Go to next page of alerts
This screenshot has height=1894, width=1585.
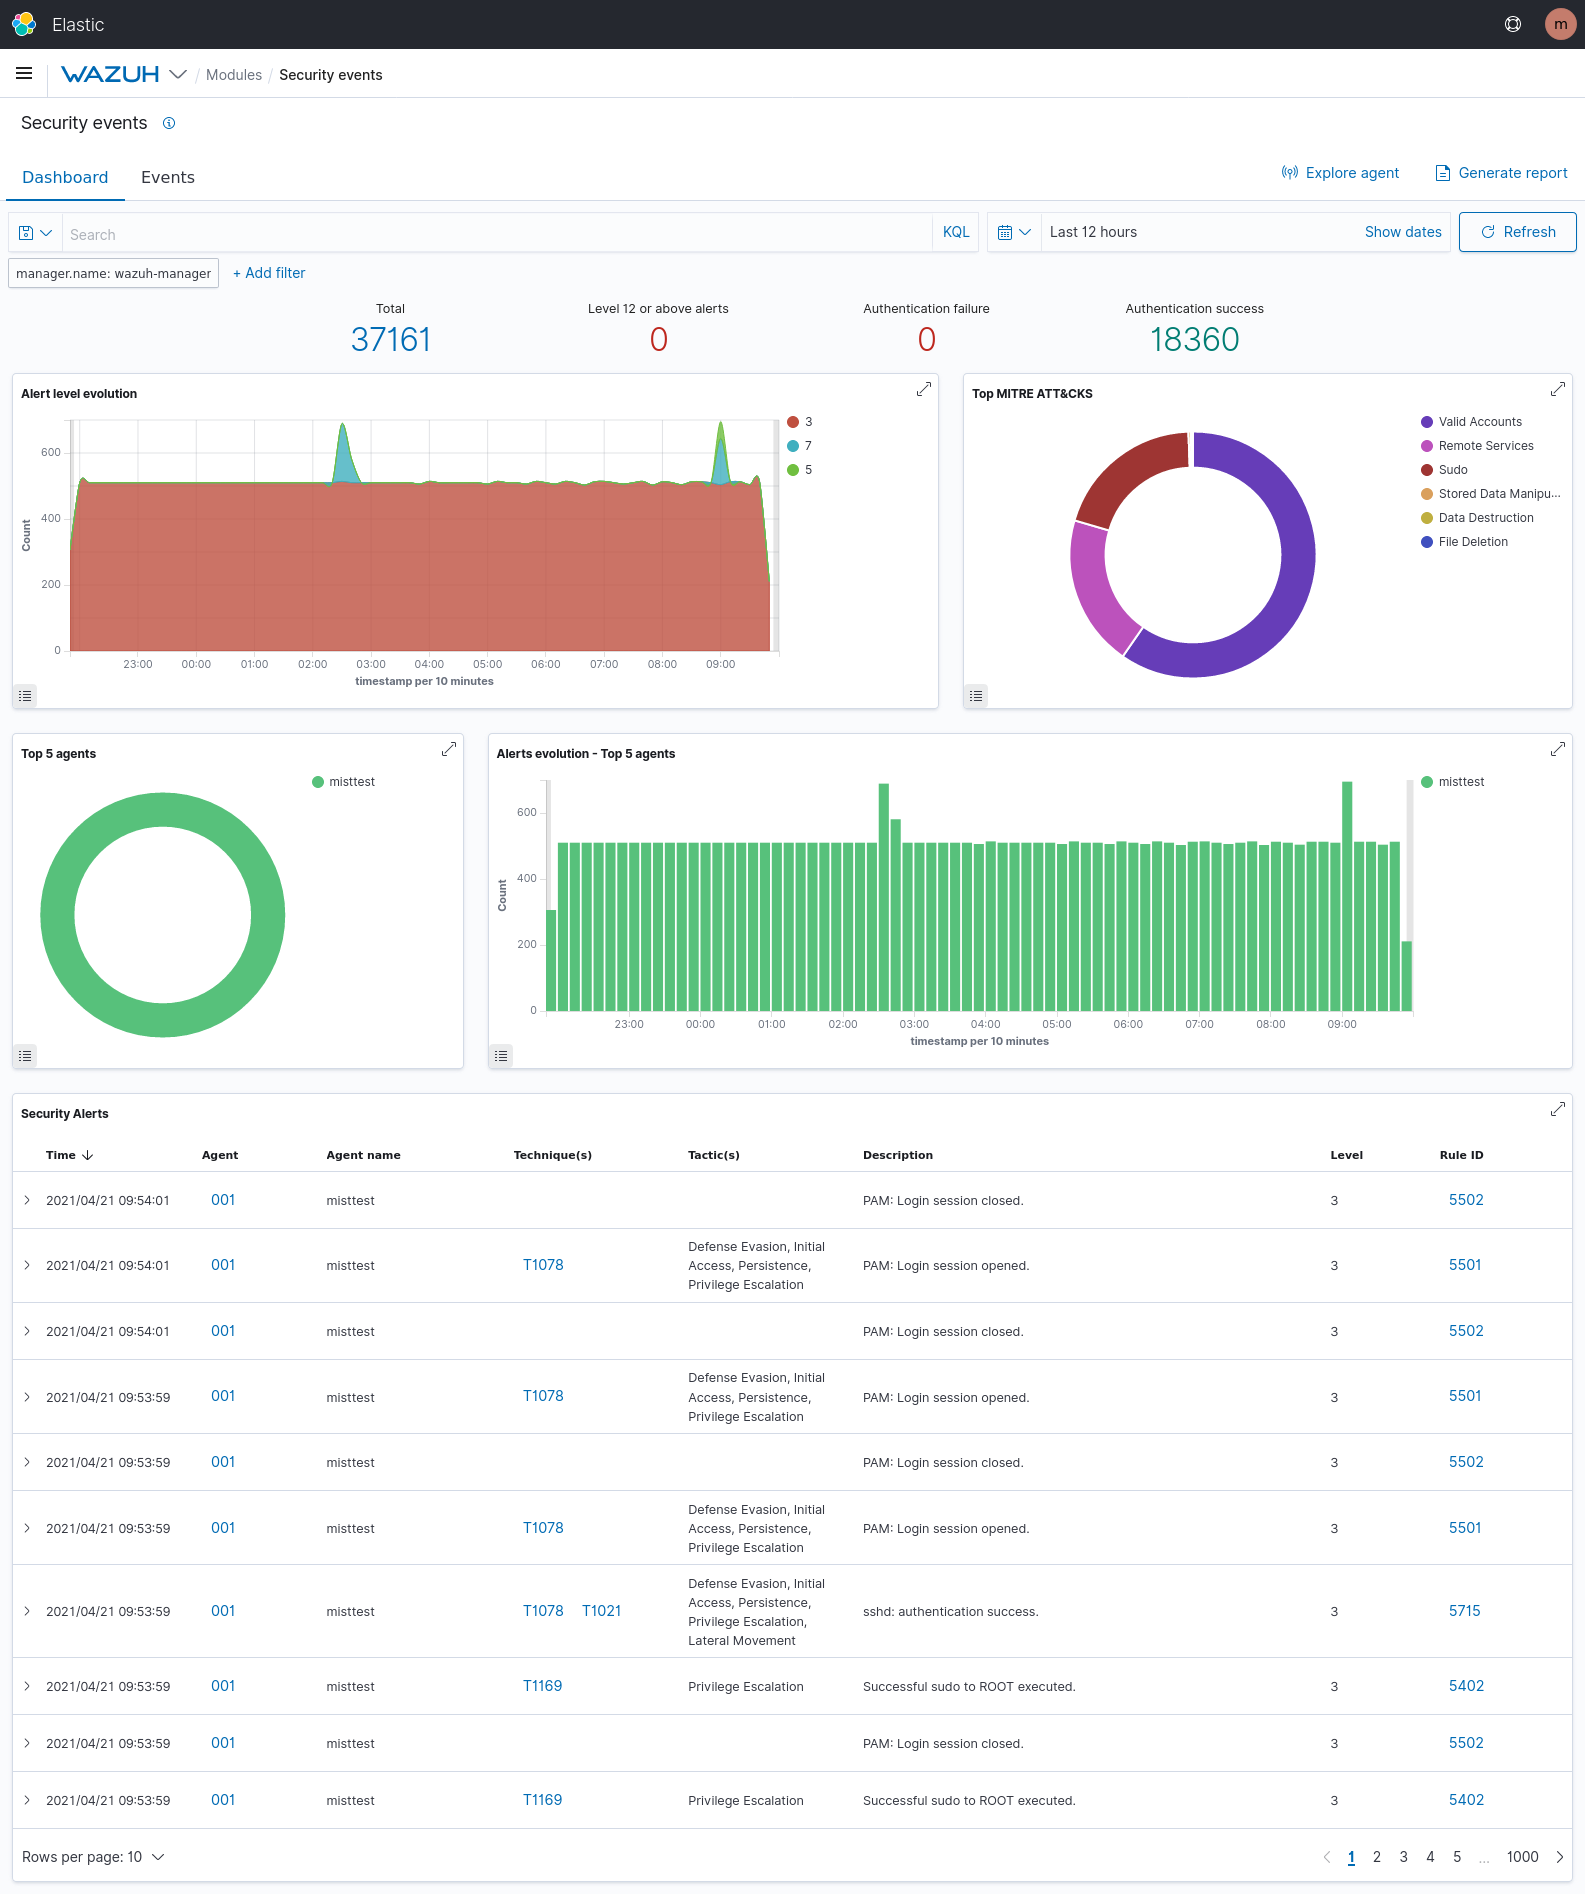click(1559, 1857)
